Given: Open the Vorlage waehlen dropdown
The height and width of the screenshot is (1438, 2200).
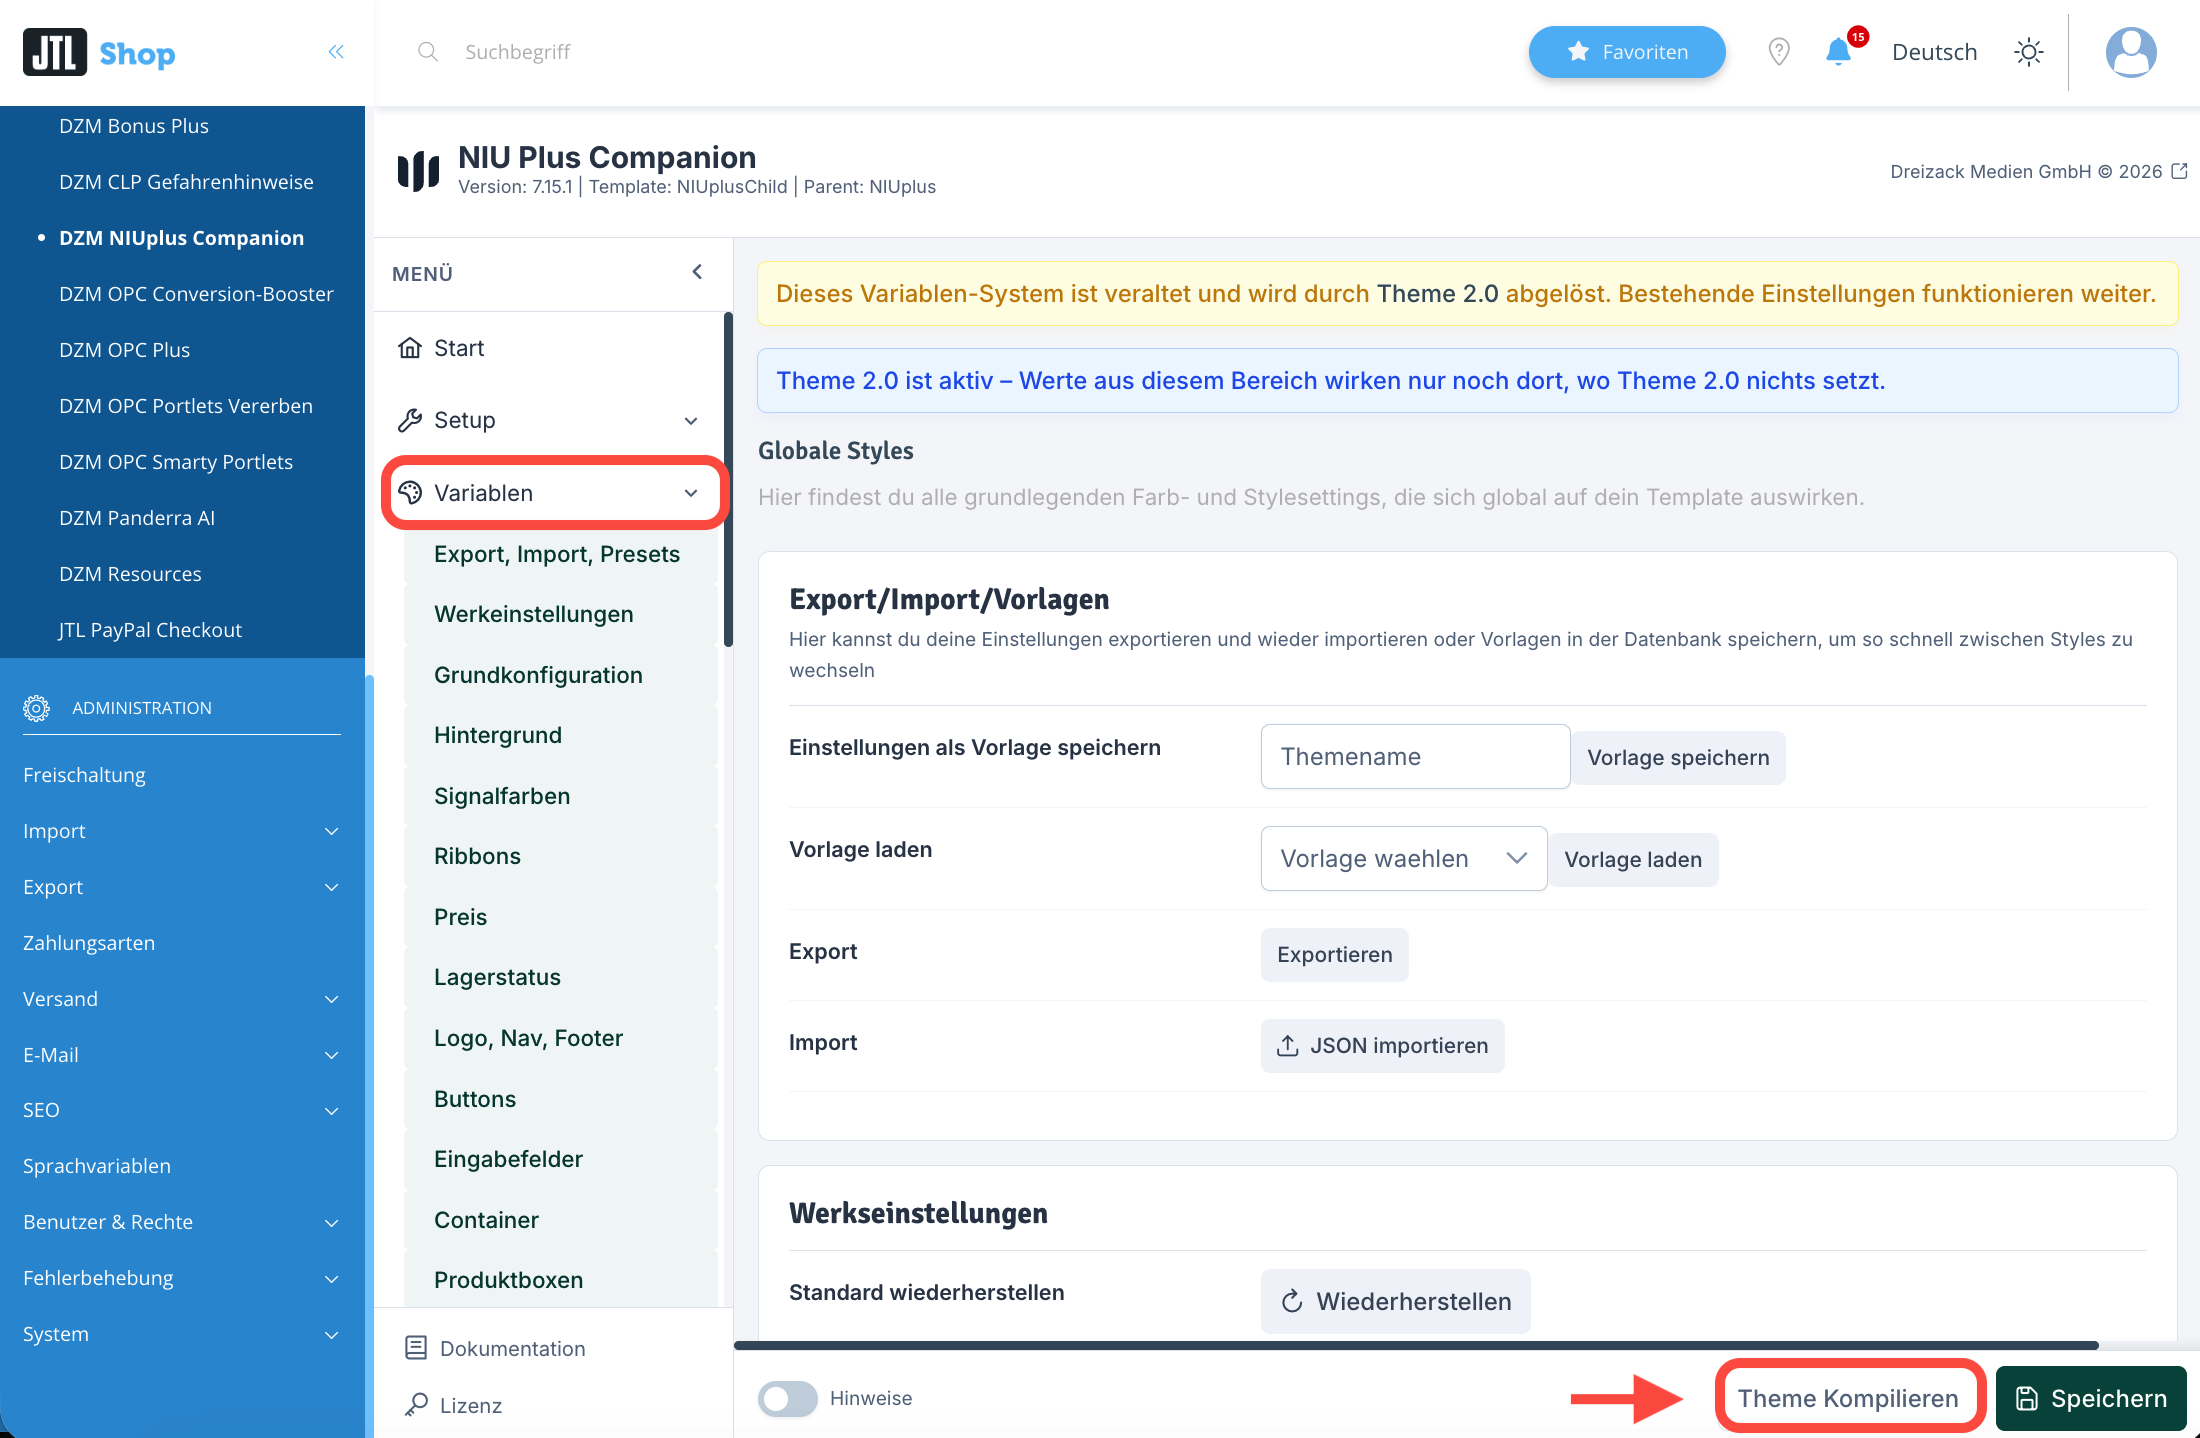Looking at the screenshot, I should pyautogui.click(x=1404, y=858).
